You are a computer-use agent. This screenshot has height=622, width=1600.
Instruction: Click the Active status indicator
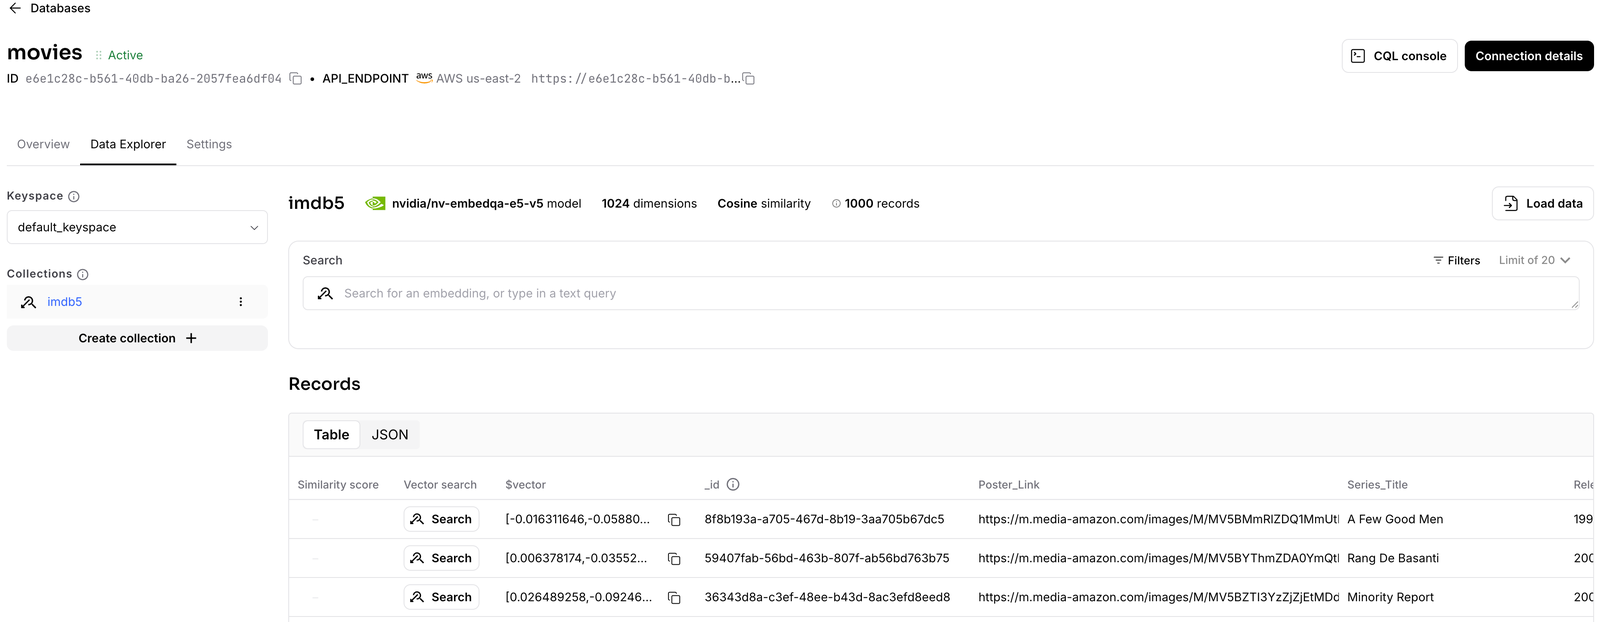pyautogui.click(x=119, y=55)
